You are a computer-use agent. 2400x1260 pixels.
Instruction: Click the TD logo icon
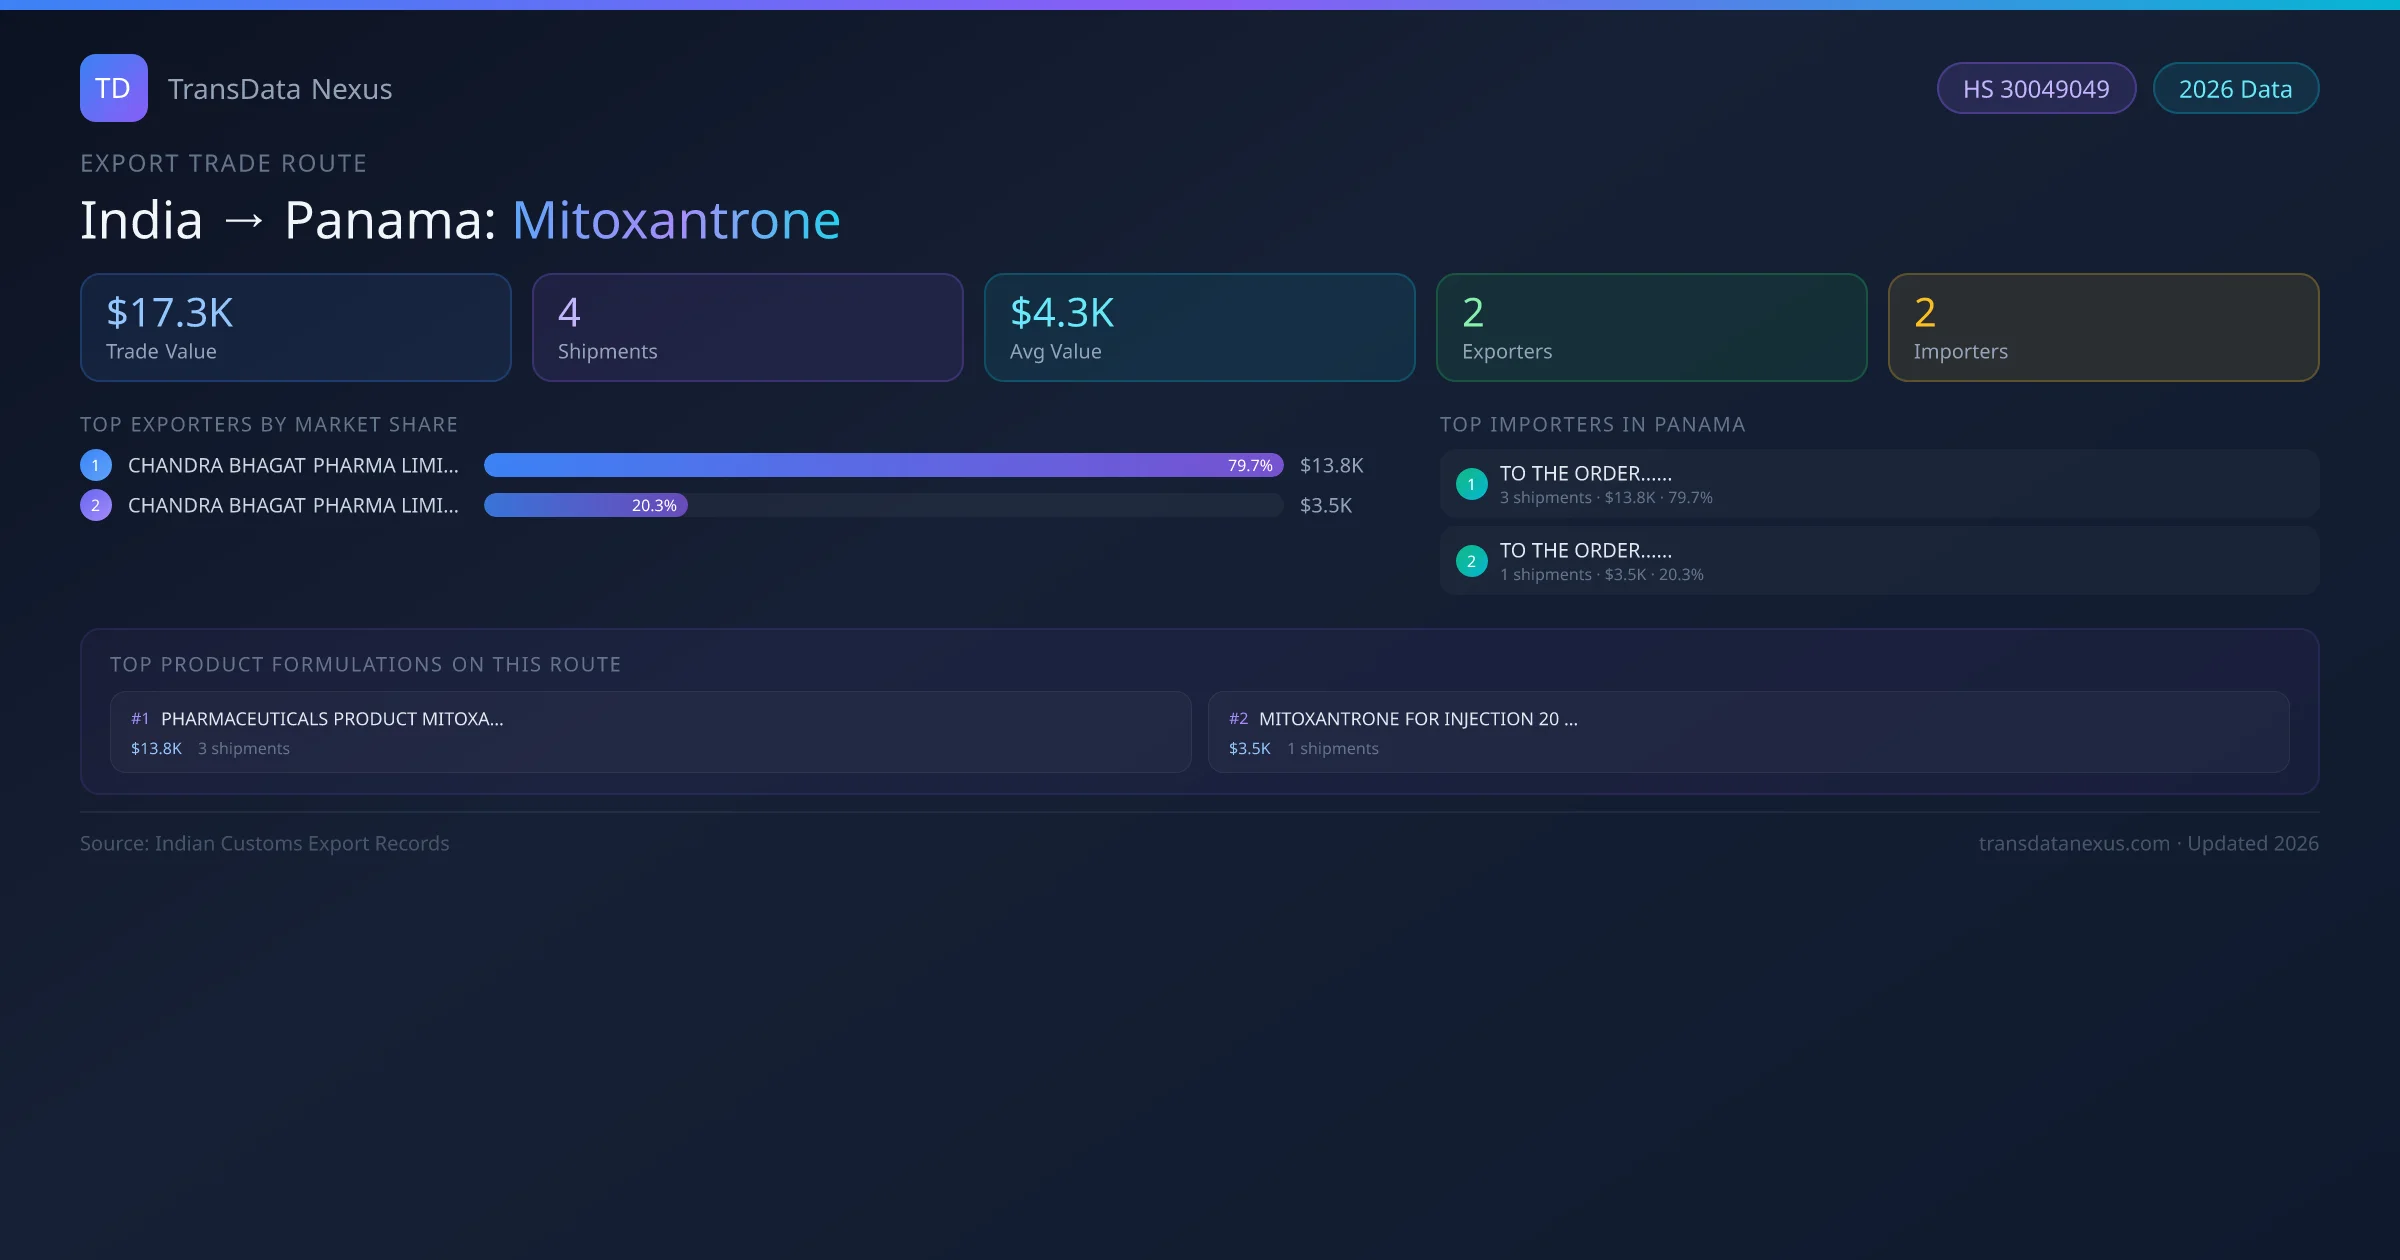click(x=113, y=88)
